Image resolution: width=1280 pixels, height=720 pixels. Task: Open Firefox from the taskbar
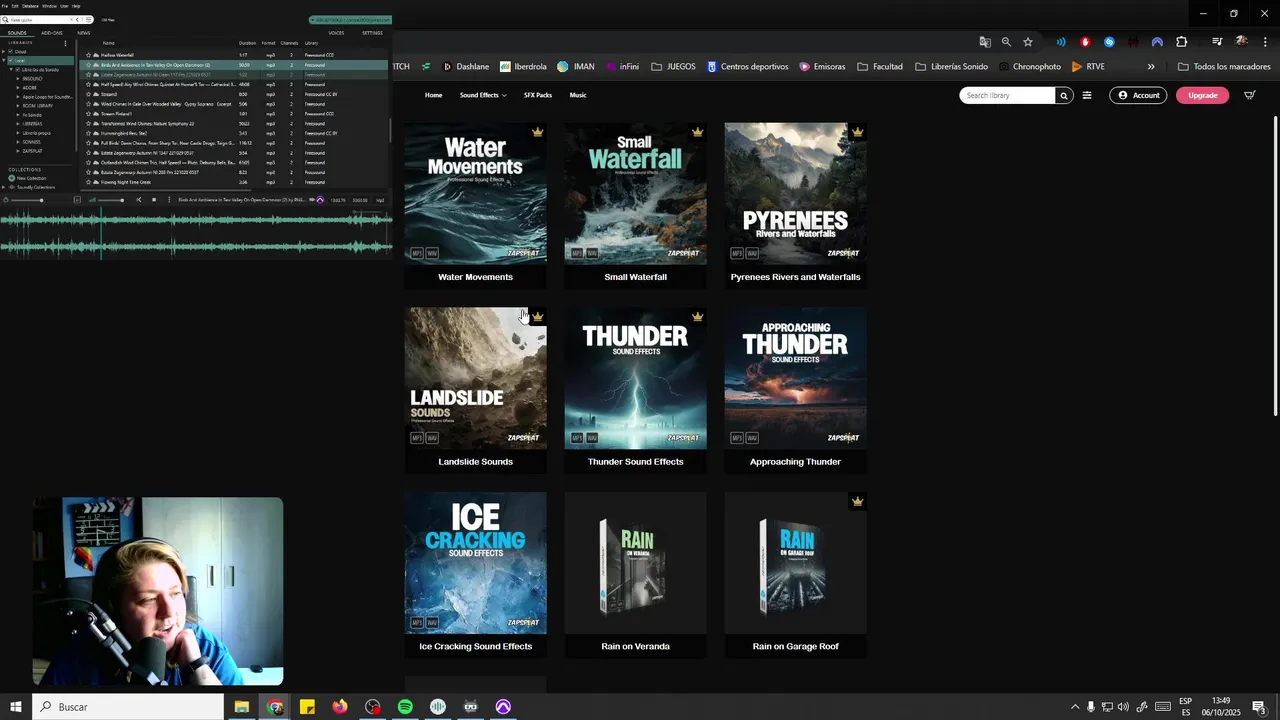click(x=340, y=707)
